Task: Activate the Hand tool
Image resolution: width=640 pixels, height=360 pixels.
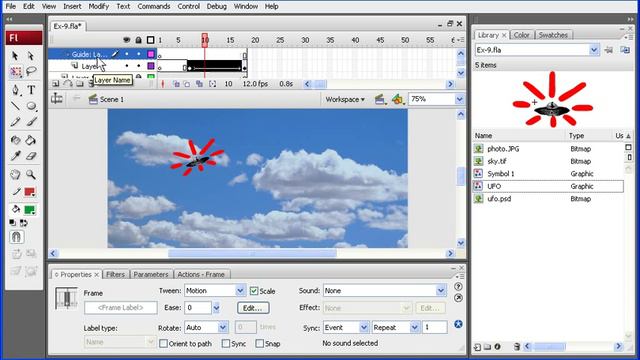Action: pyautogui.click(x=16, y=175)
